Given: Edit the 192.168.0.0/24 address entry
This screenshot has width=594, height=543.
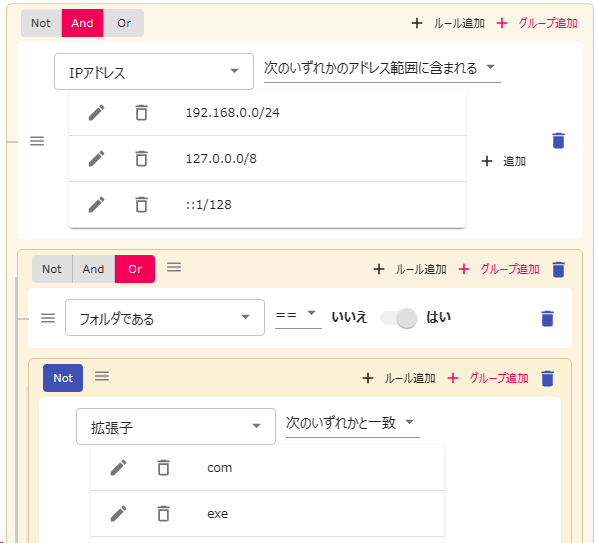Looking at the screenshot, I should (97, 113).
